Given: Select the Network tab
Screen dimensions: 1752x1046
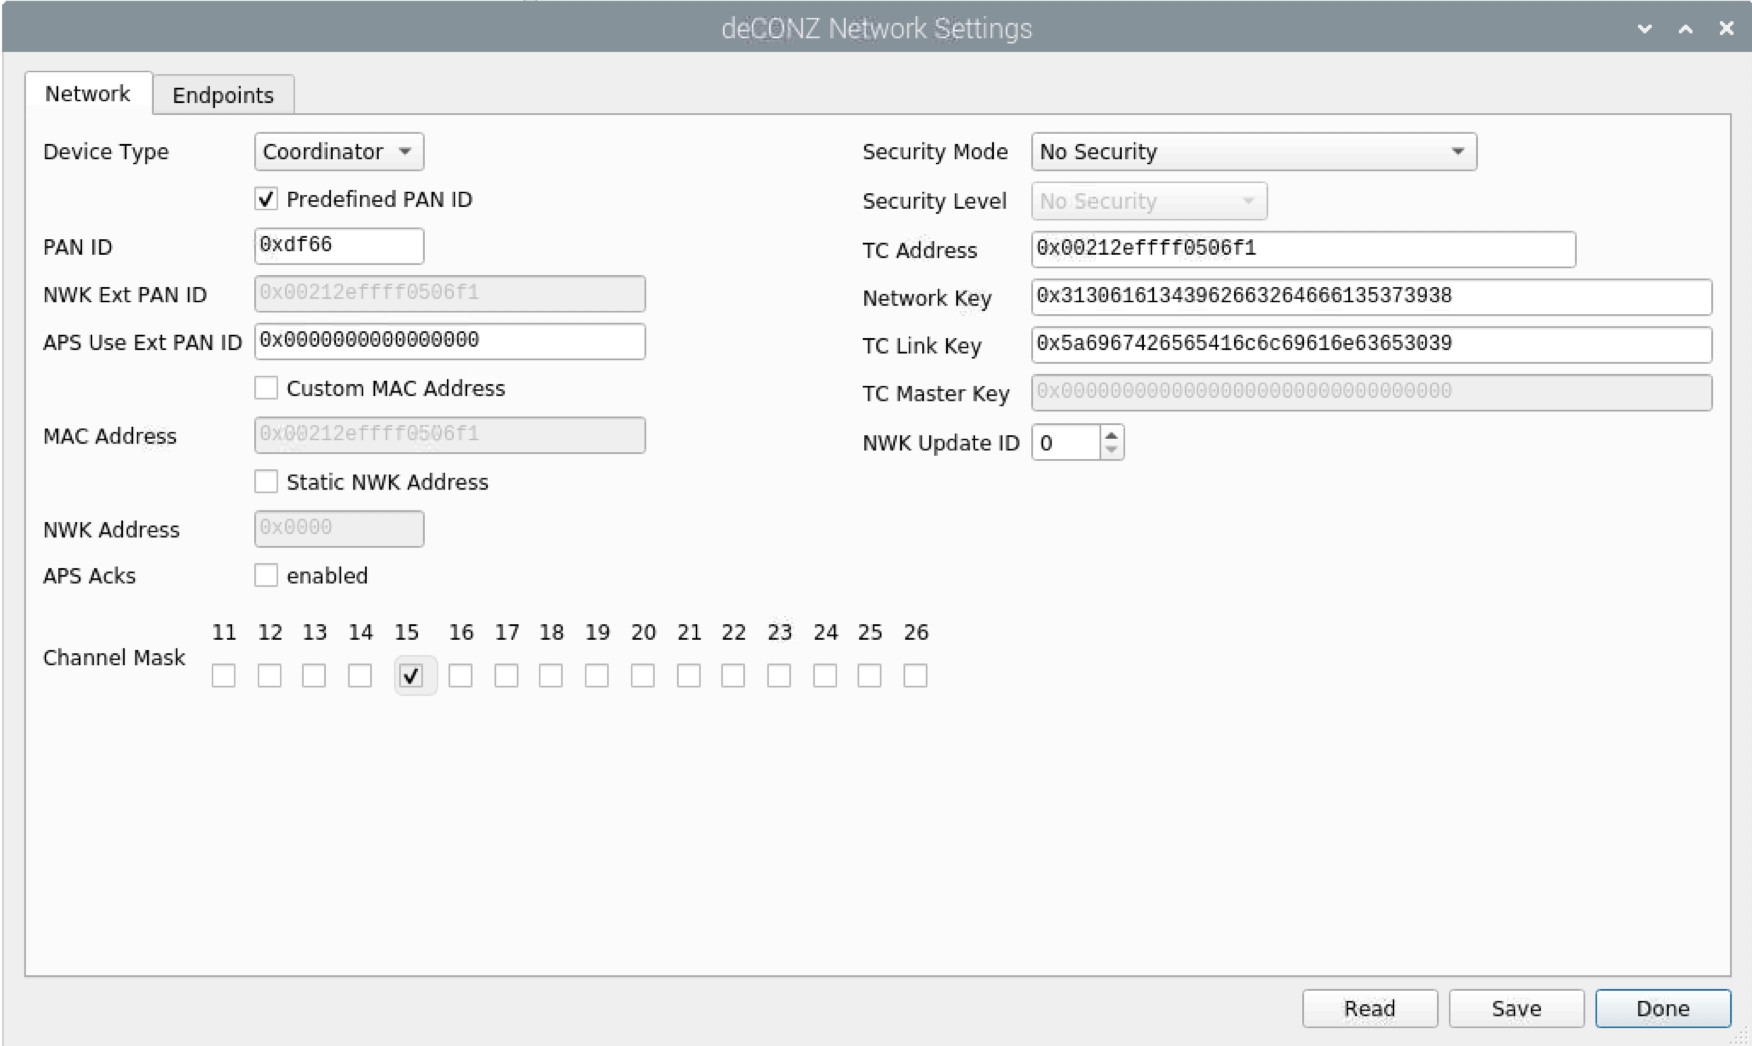Looking at the screenshot, I should pyautogui.click(x=88, y=94).
